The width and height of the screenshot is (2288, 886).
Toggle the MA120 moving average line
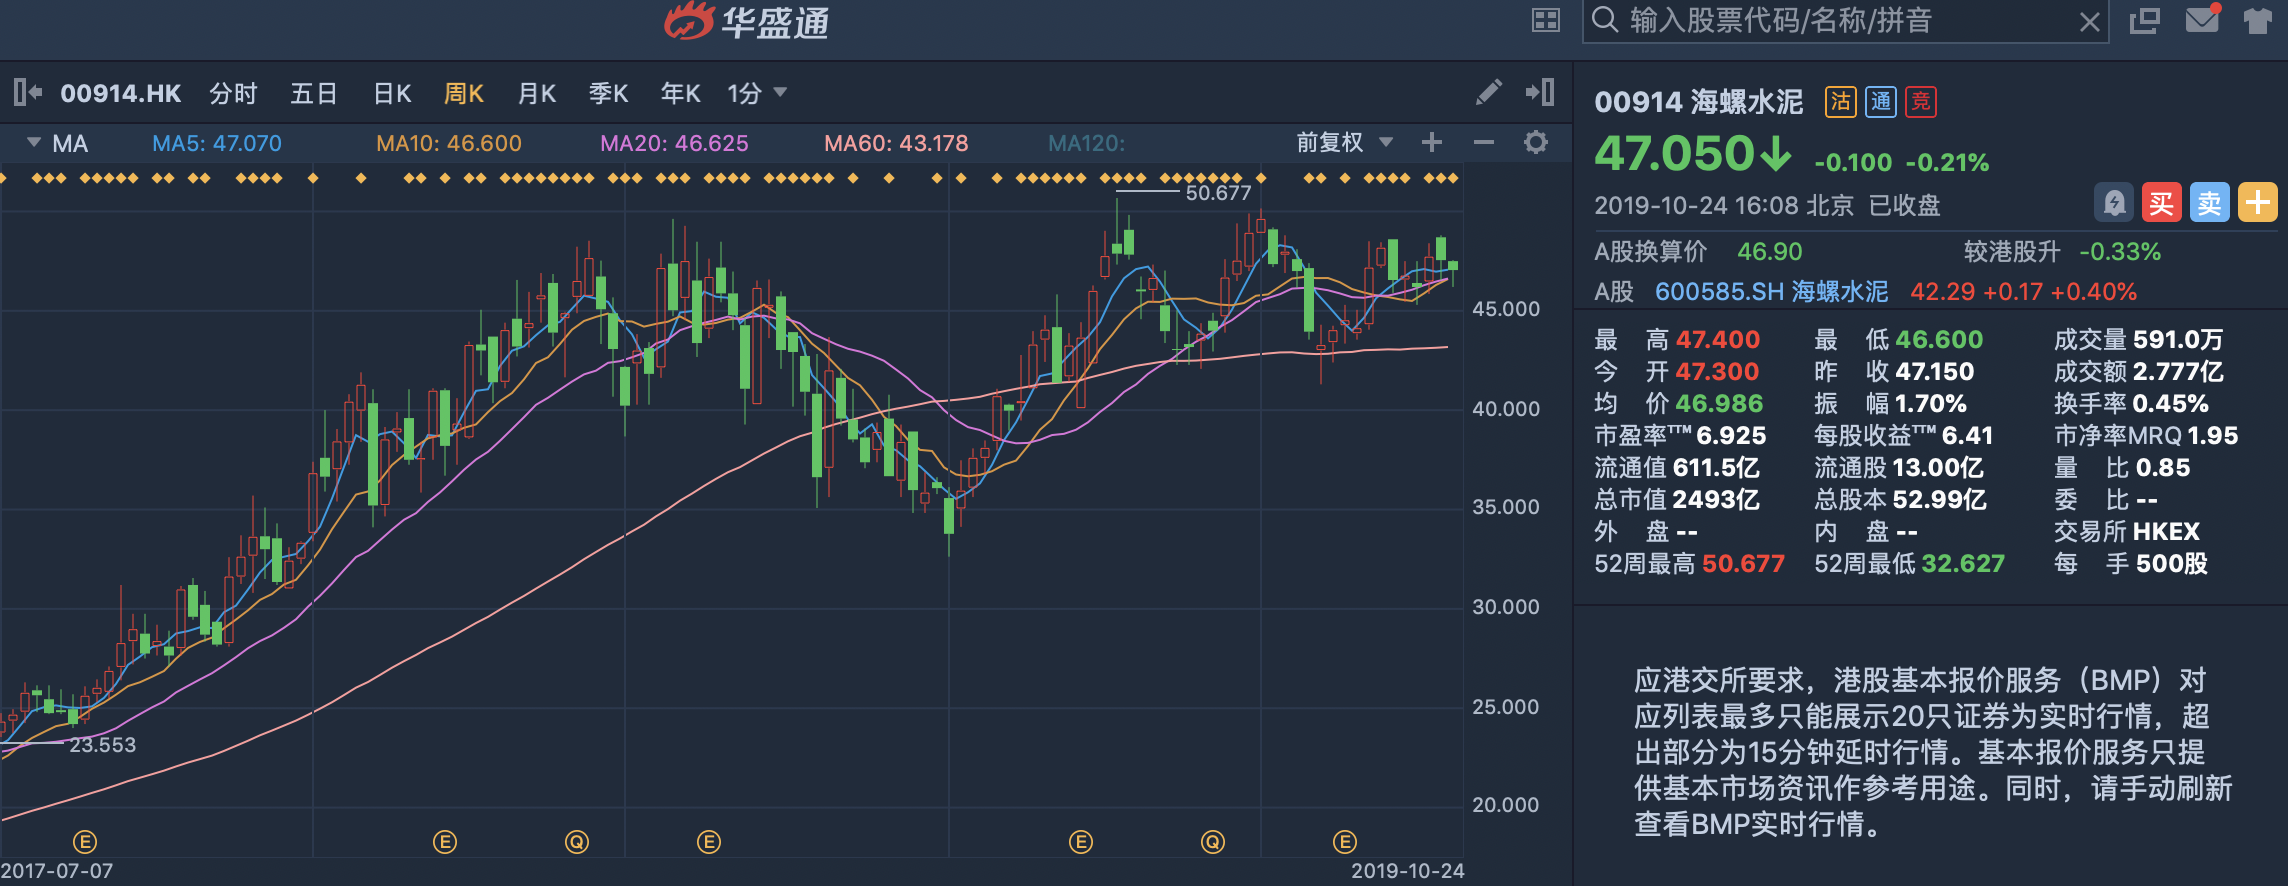coord(1086,144)
